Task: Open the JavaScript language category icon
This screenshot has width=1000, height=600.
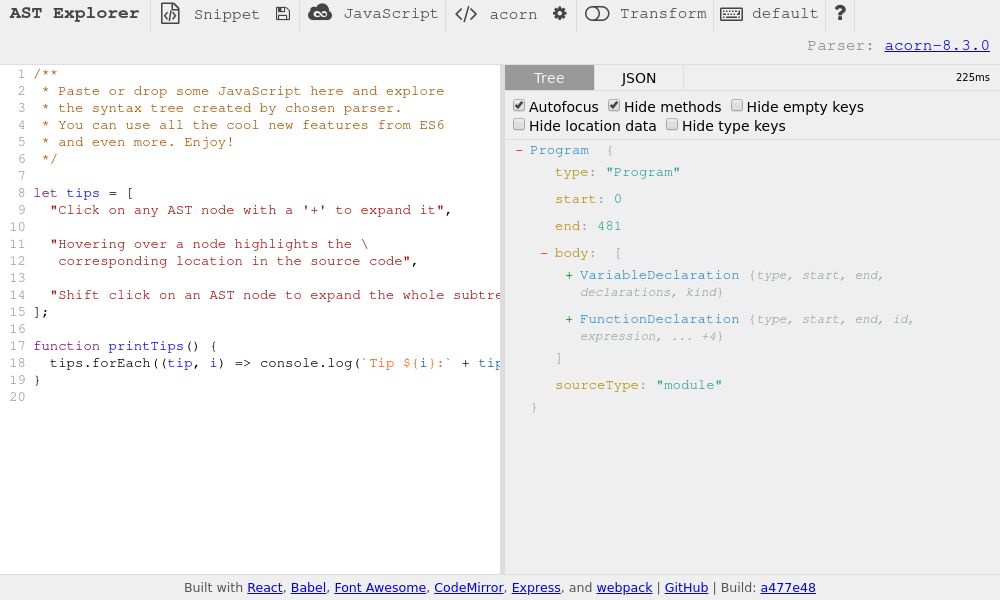Action: coord(321,13)
